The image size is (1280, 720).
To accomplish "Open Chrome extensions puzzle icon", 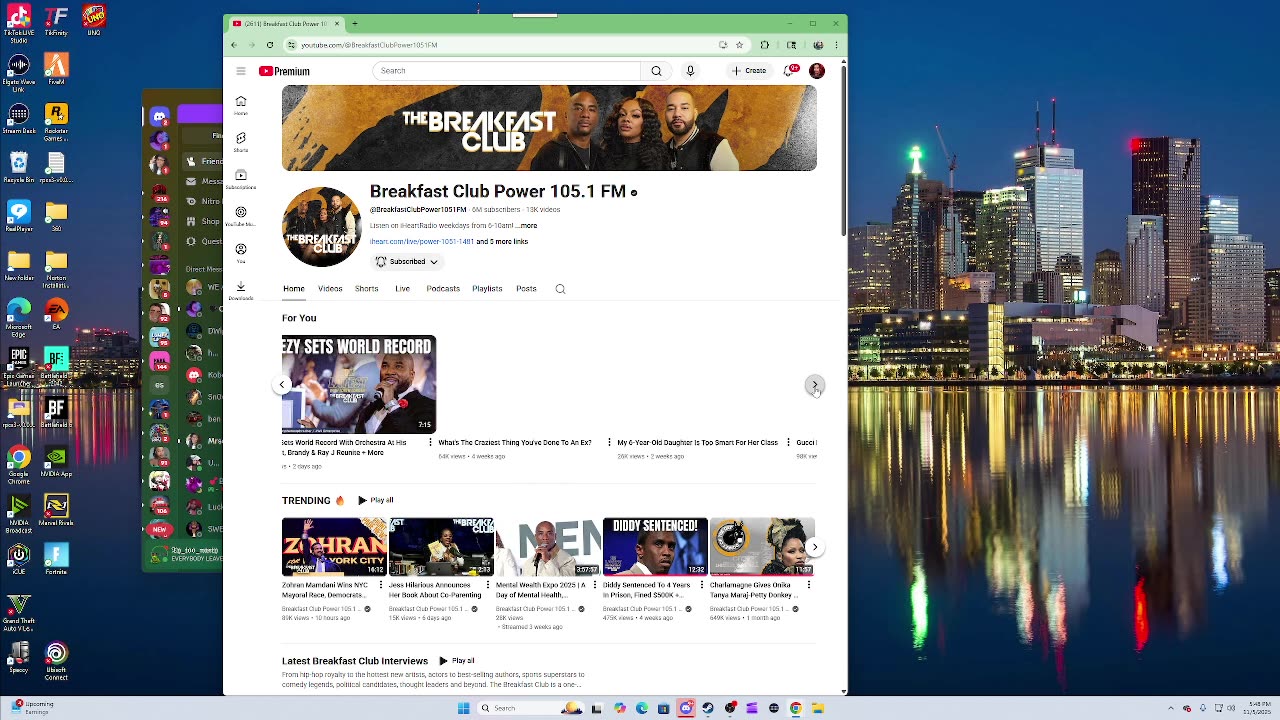I will pyautogui.click(x=765, y=45).
